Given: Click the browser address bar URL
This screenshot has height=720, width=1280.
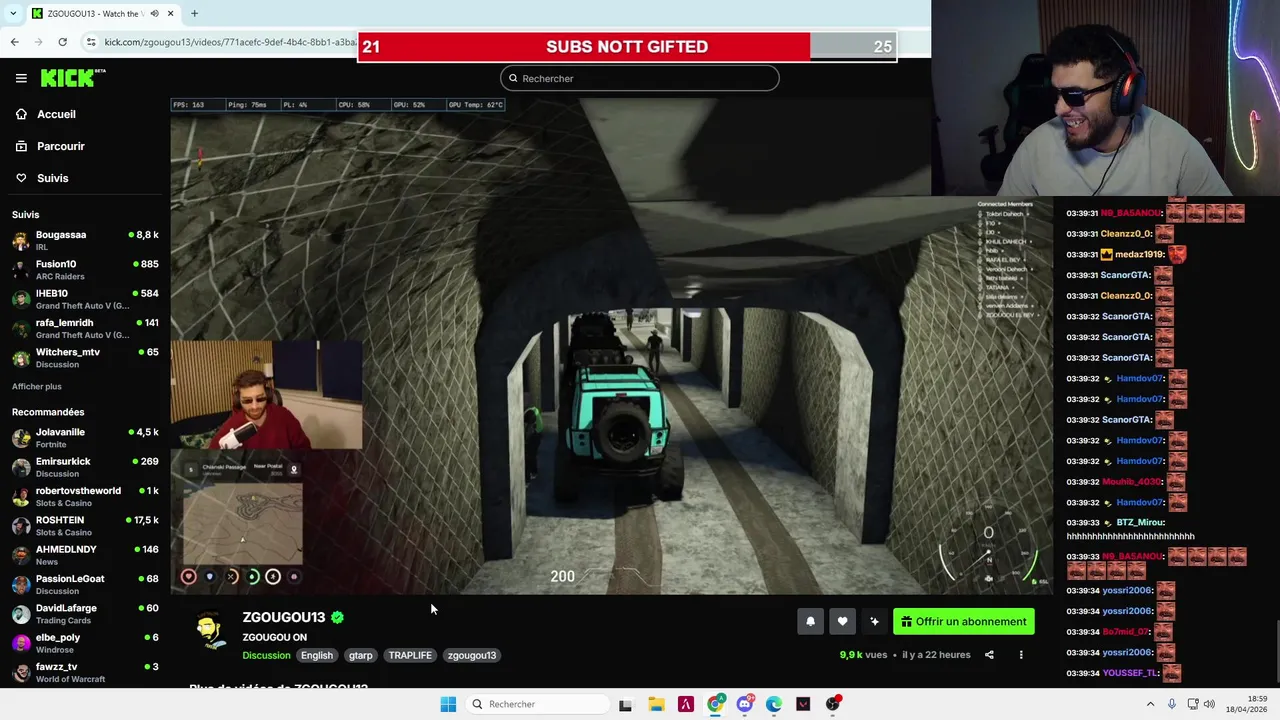Looking at the screenshot, I should 230,42.
